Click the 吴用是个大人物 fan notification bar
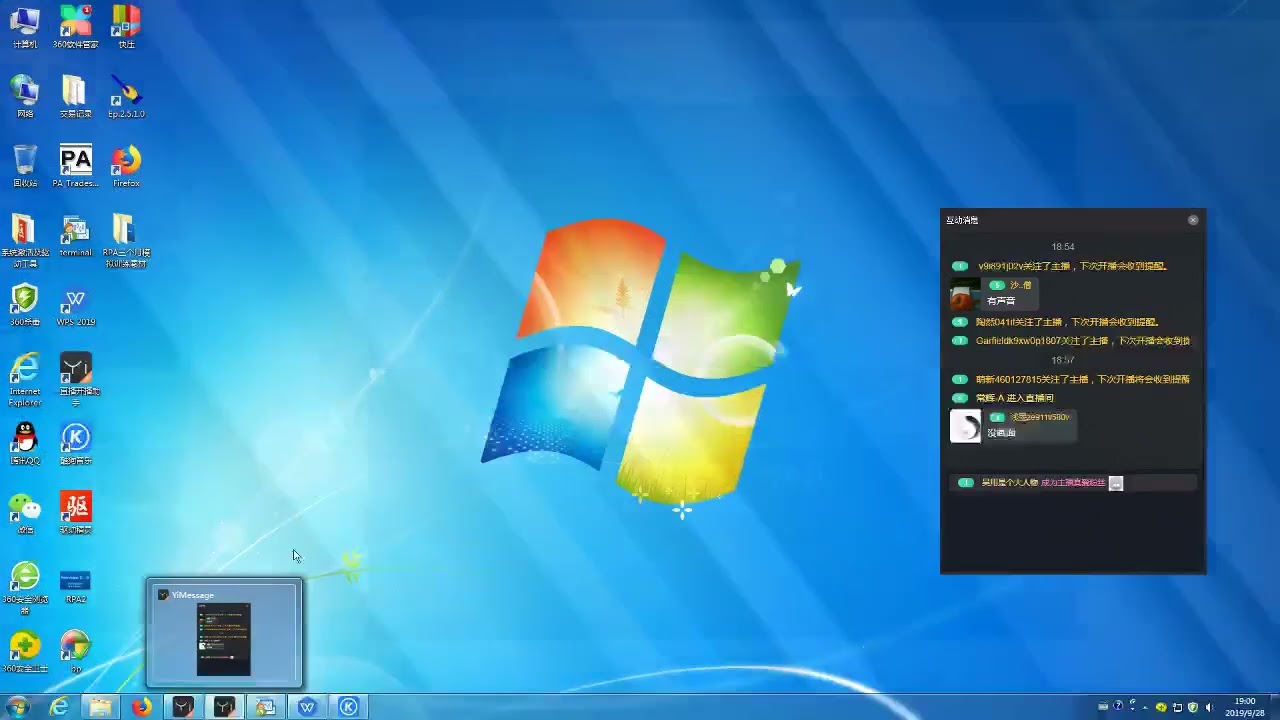This screenshot has height=720, width=1280. [x=1073, y=483]
